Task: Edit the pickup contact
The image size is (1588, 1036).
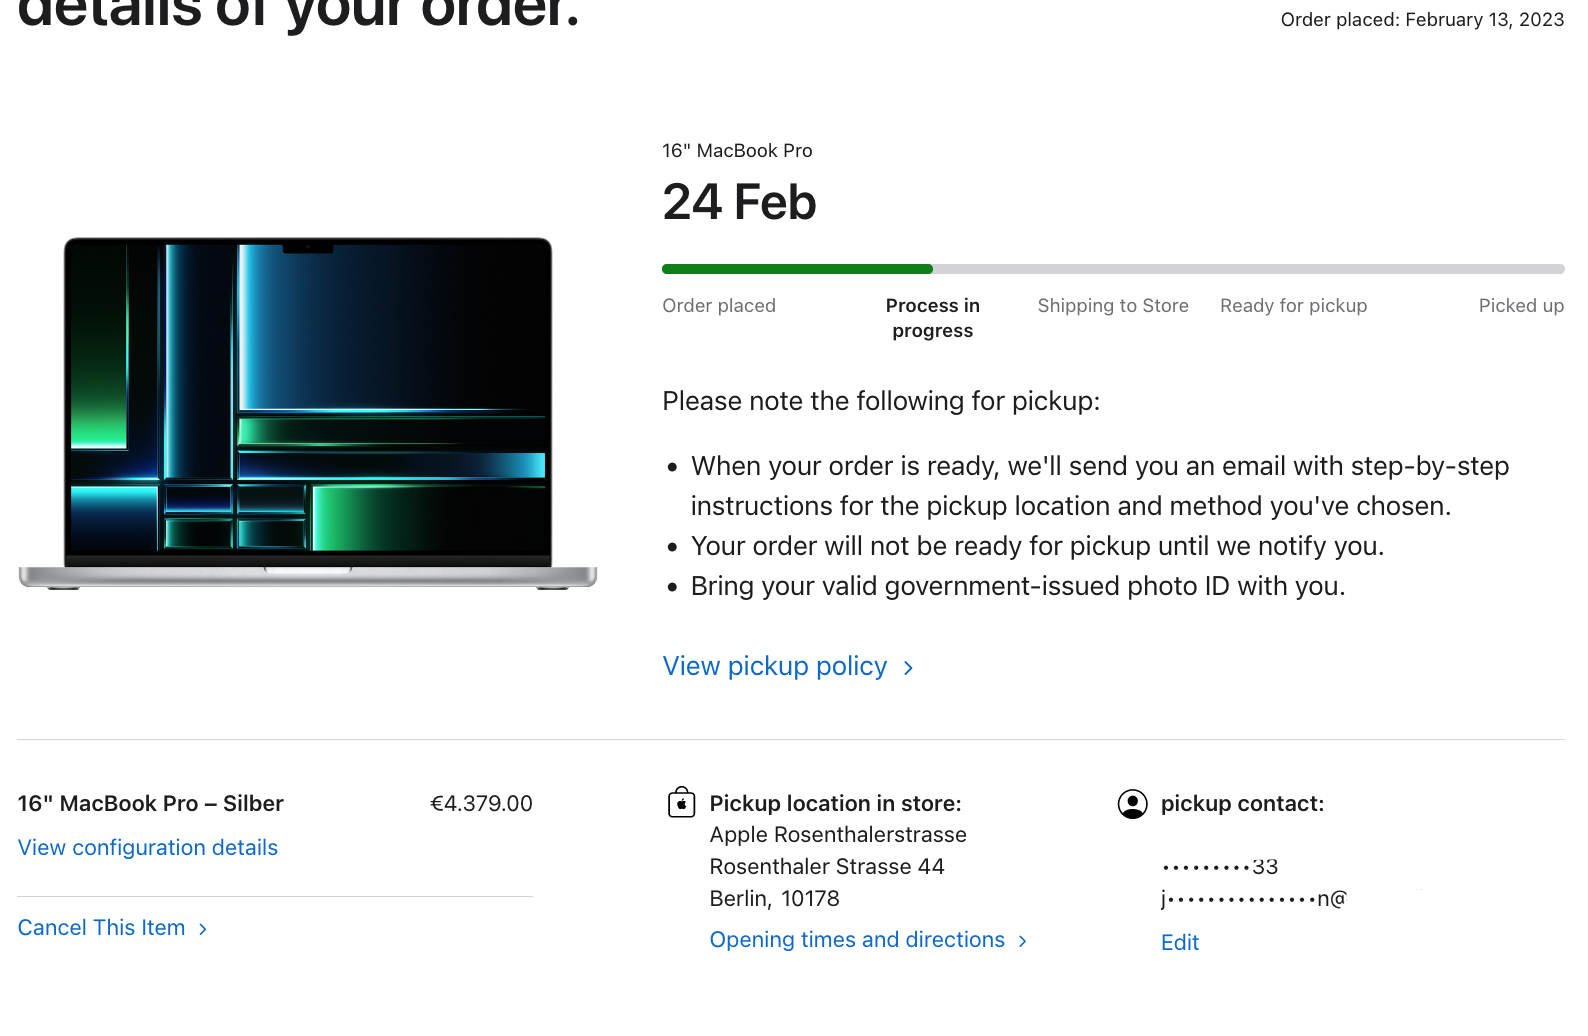Action: point(1180,942)
